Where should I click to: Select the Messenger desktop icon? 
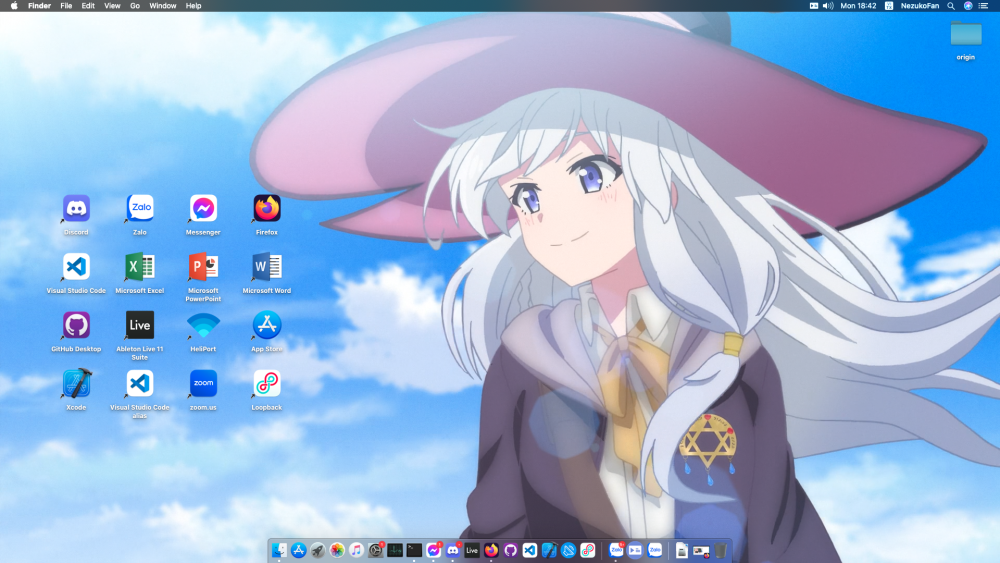point(203,208)
